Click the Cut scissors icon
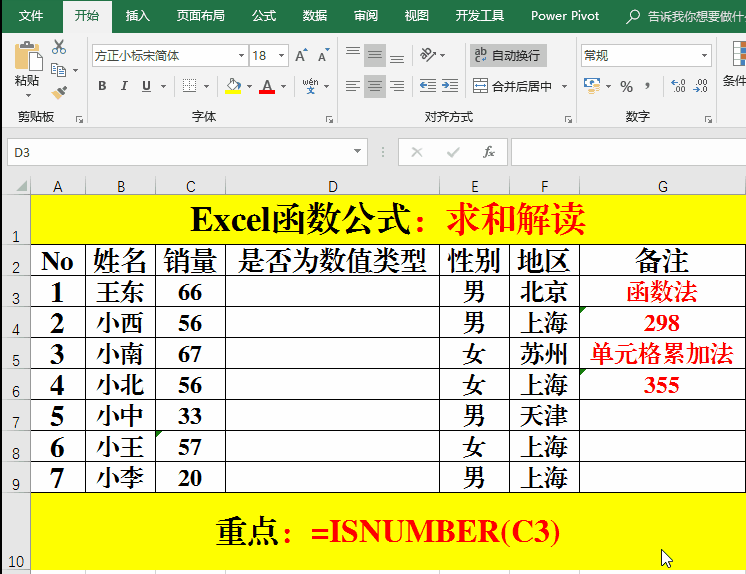Screen dimensions: 746x574 coord(59,47)
